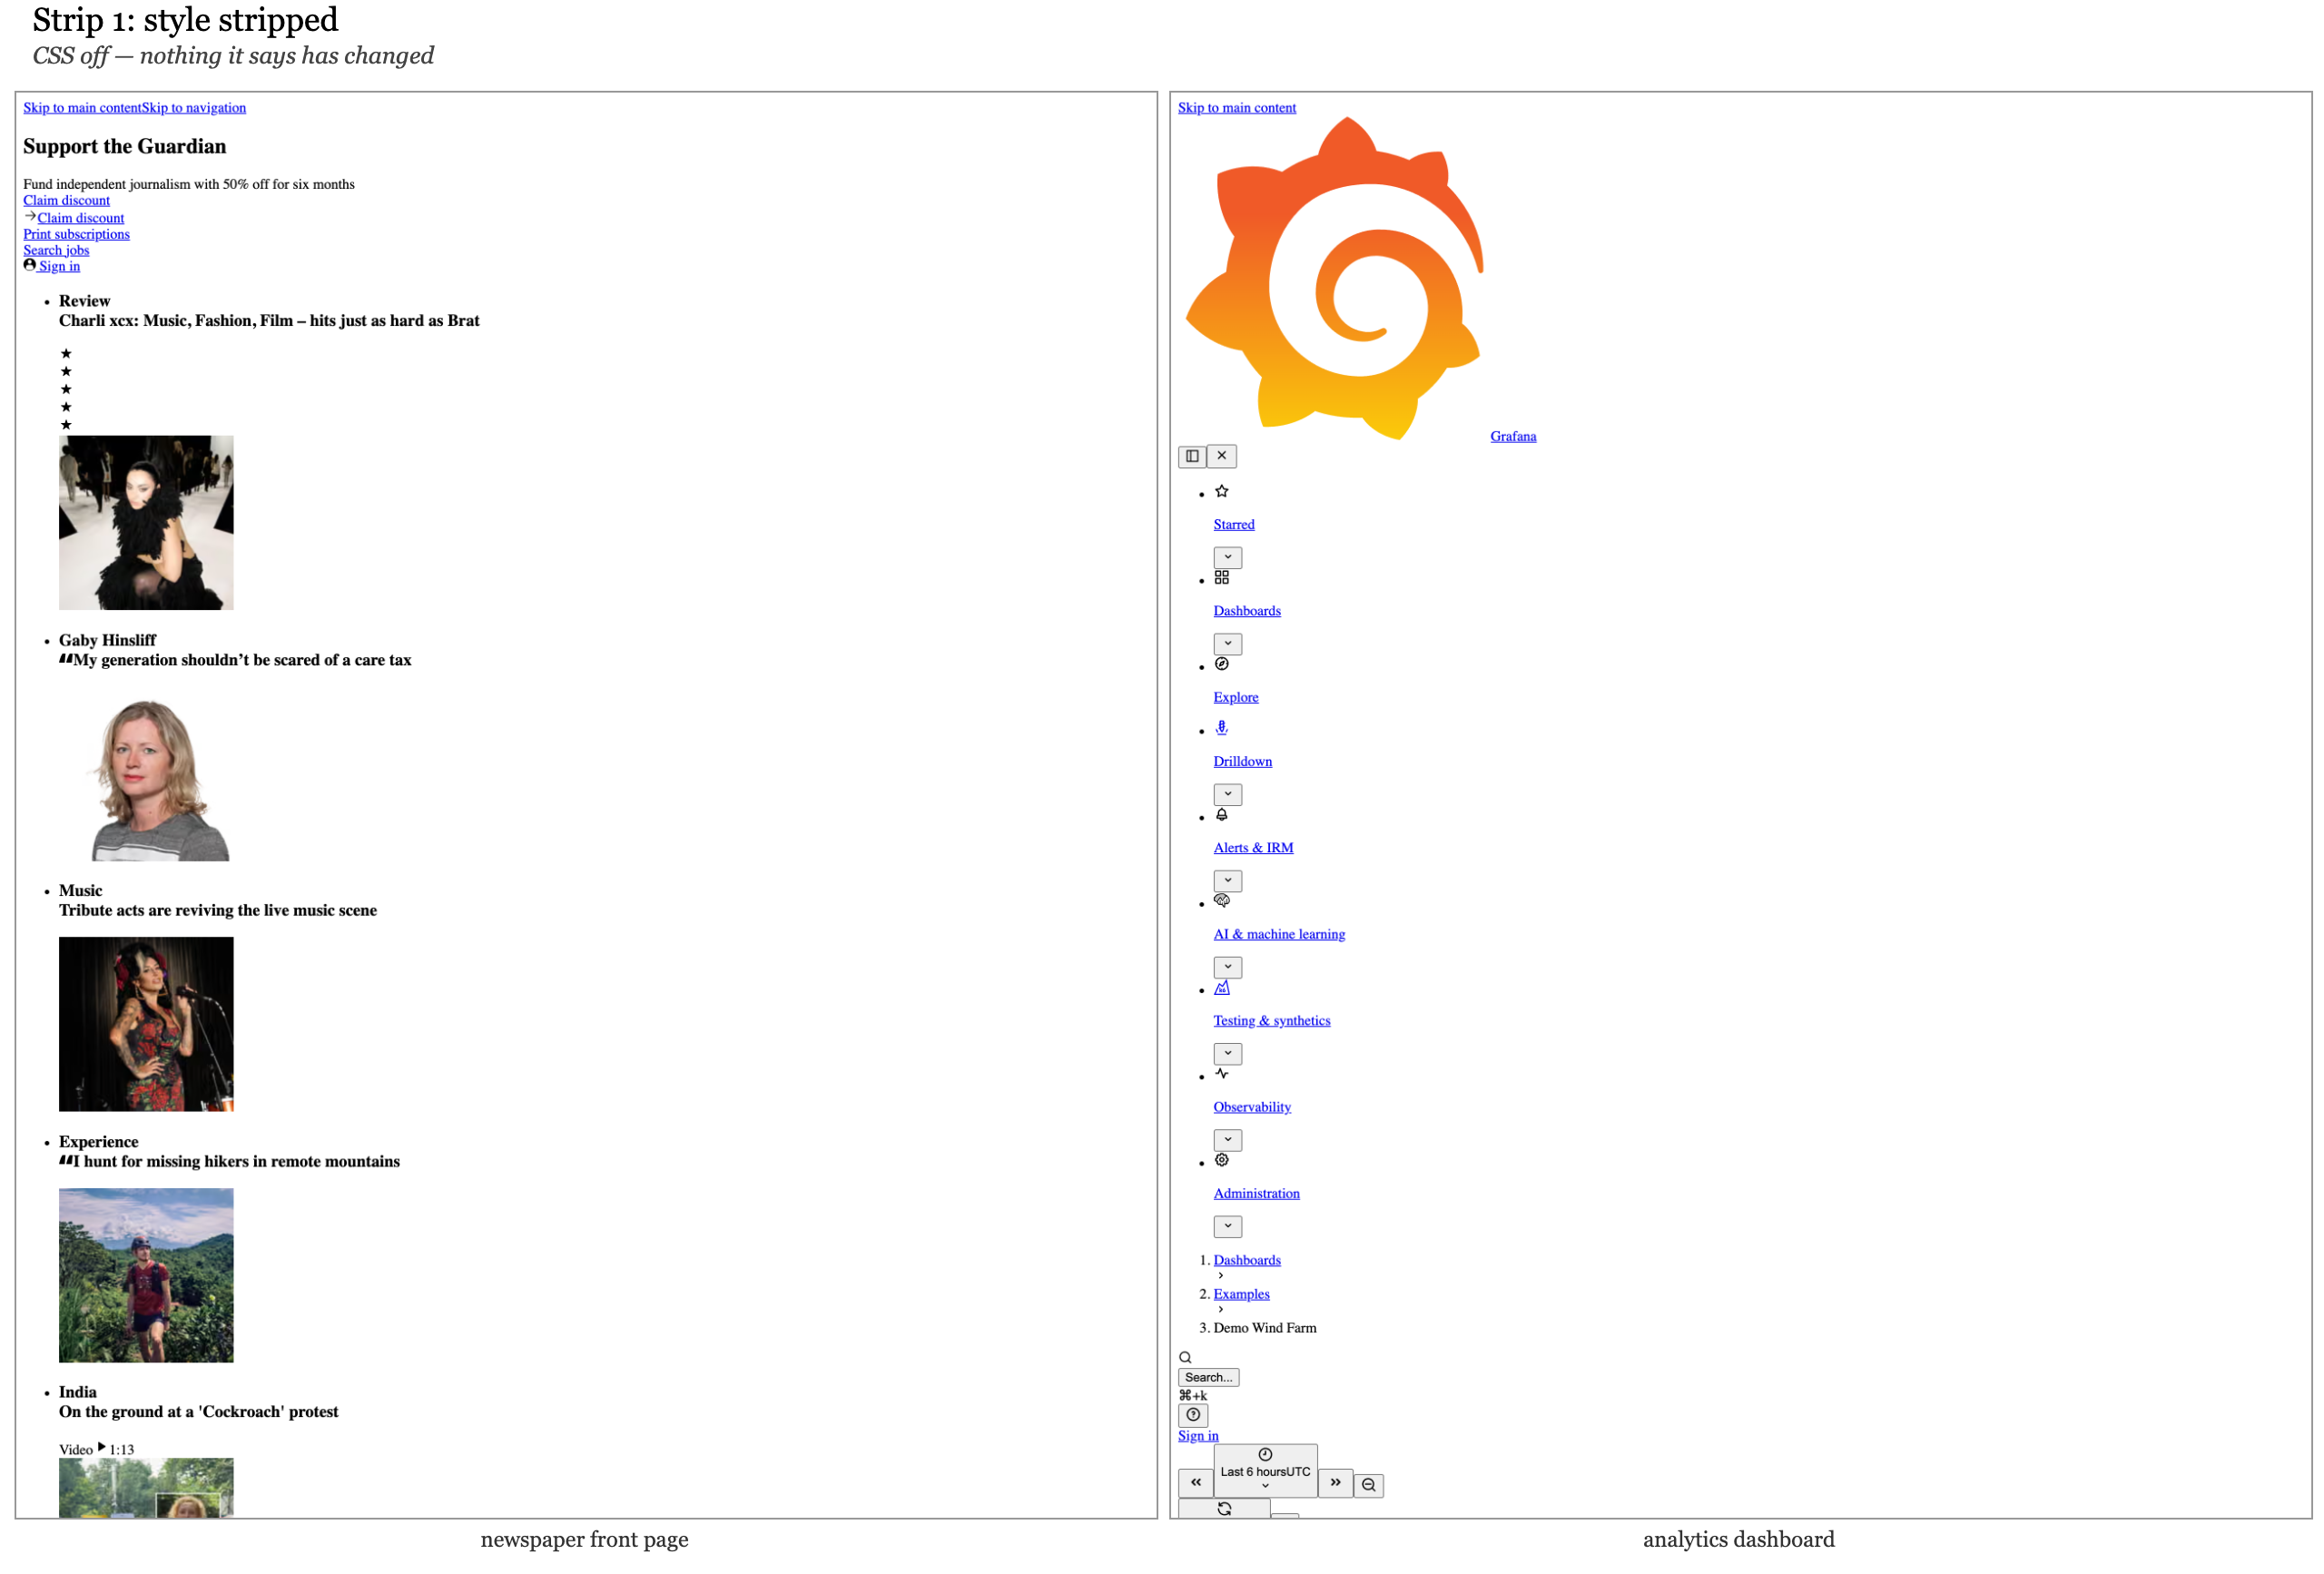2324x1574 pixels.
Task: Expand the chevron below Administration
Action: tap(1228, 1227)
